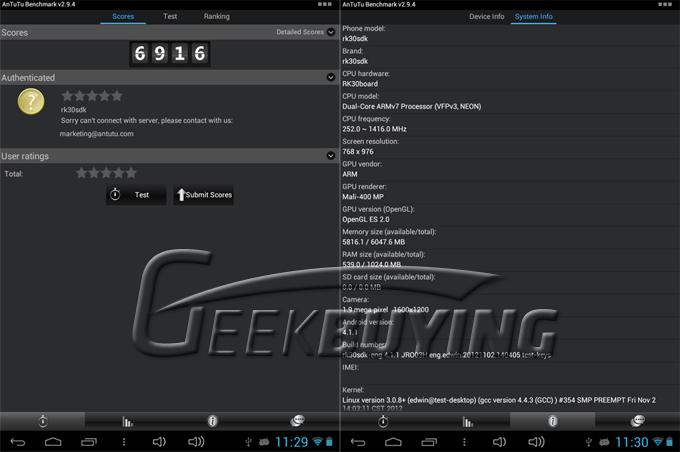Image resolution: width=680 pixels, height=452 pixels.
Task: Select Dual-Core ARMv7 Processor text
Action: pyautogui.click(x=412, y=106)
